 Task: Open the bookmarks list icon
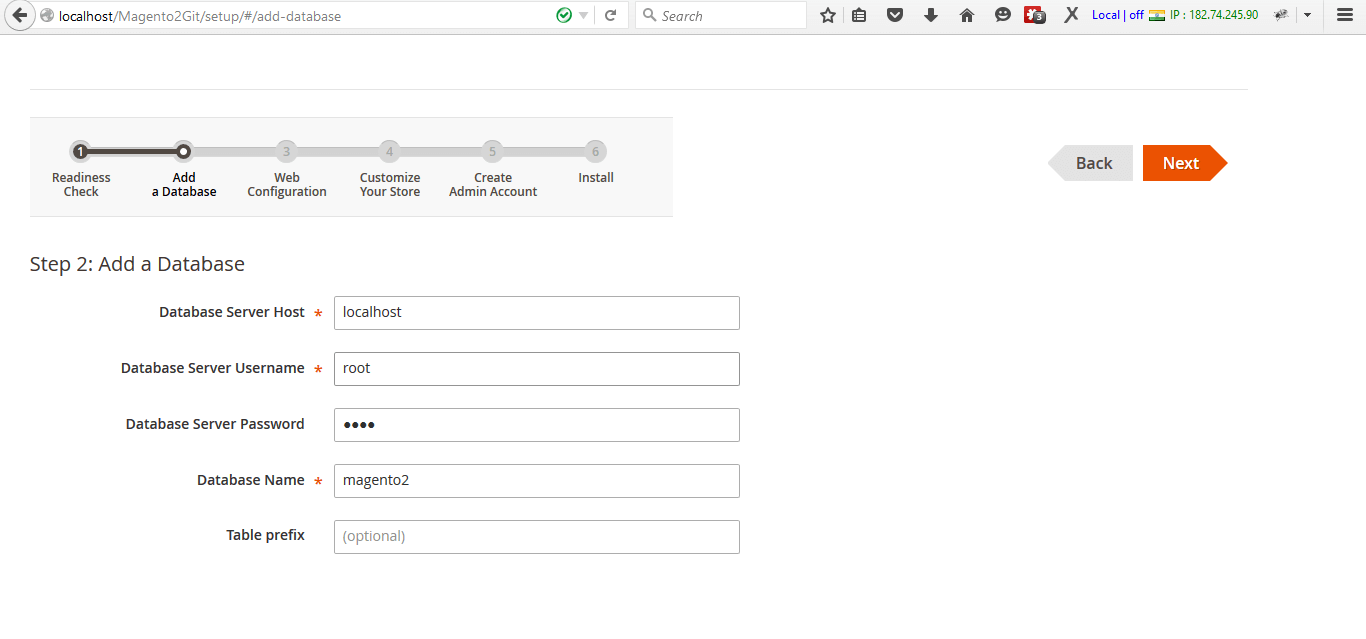[x=859, y=15]
